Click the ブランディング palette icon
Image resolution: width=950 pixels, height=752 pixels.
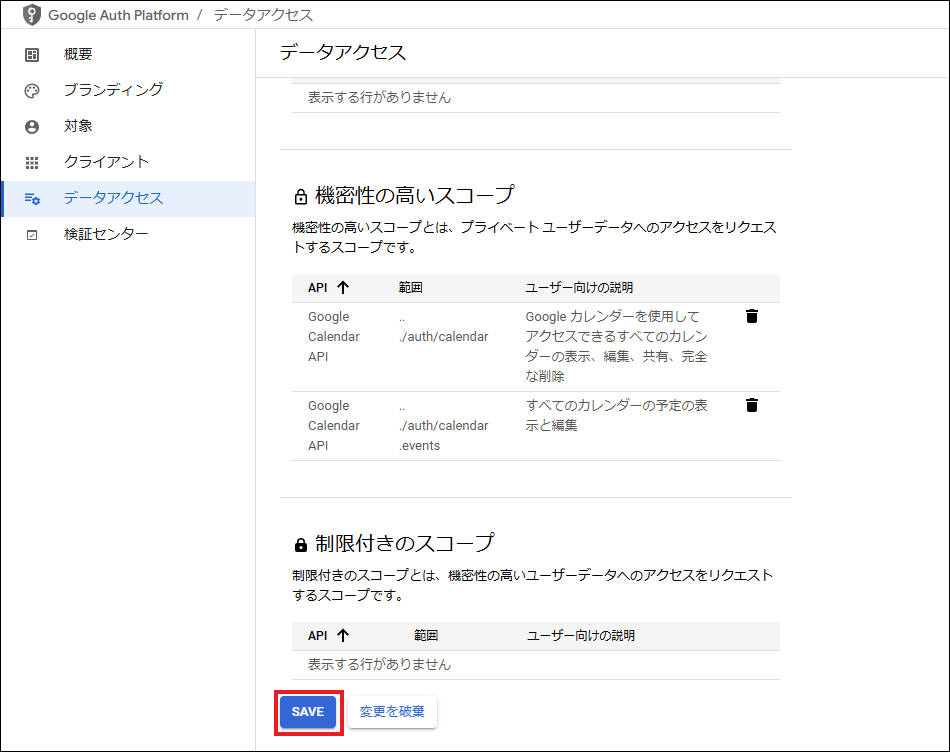32,91
